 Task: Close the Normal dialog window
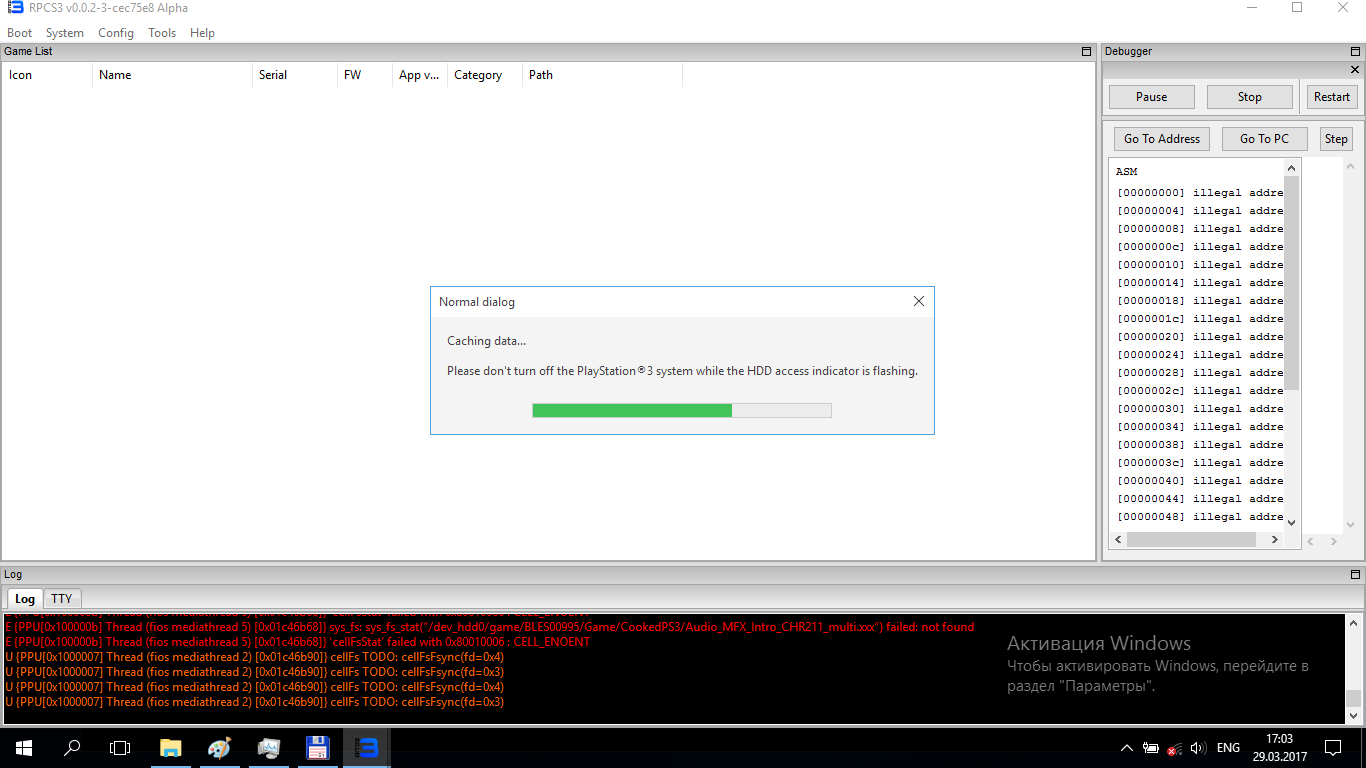tap(918, 301)
